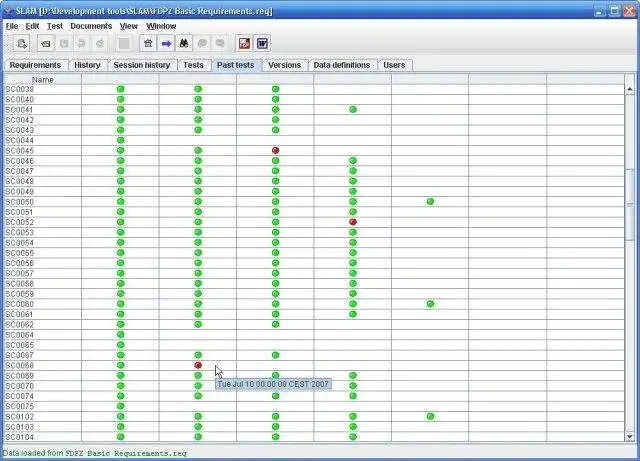Select the SC0074 row name
This screenshot has width=640, height=461.
20,396
